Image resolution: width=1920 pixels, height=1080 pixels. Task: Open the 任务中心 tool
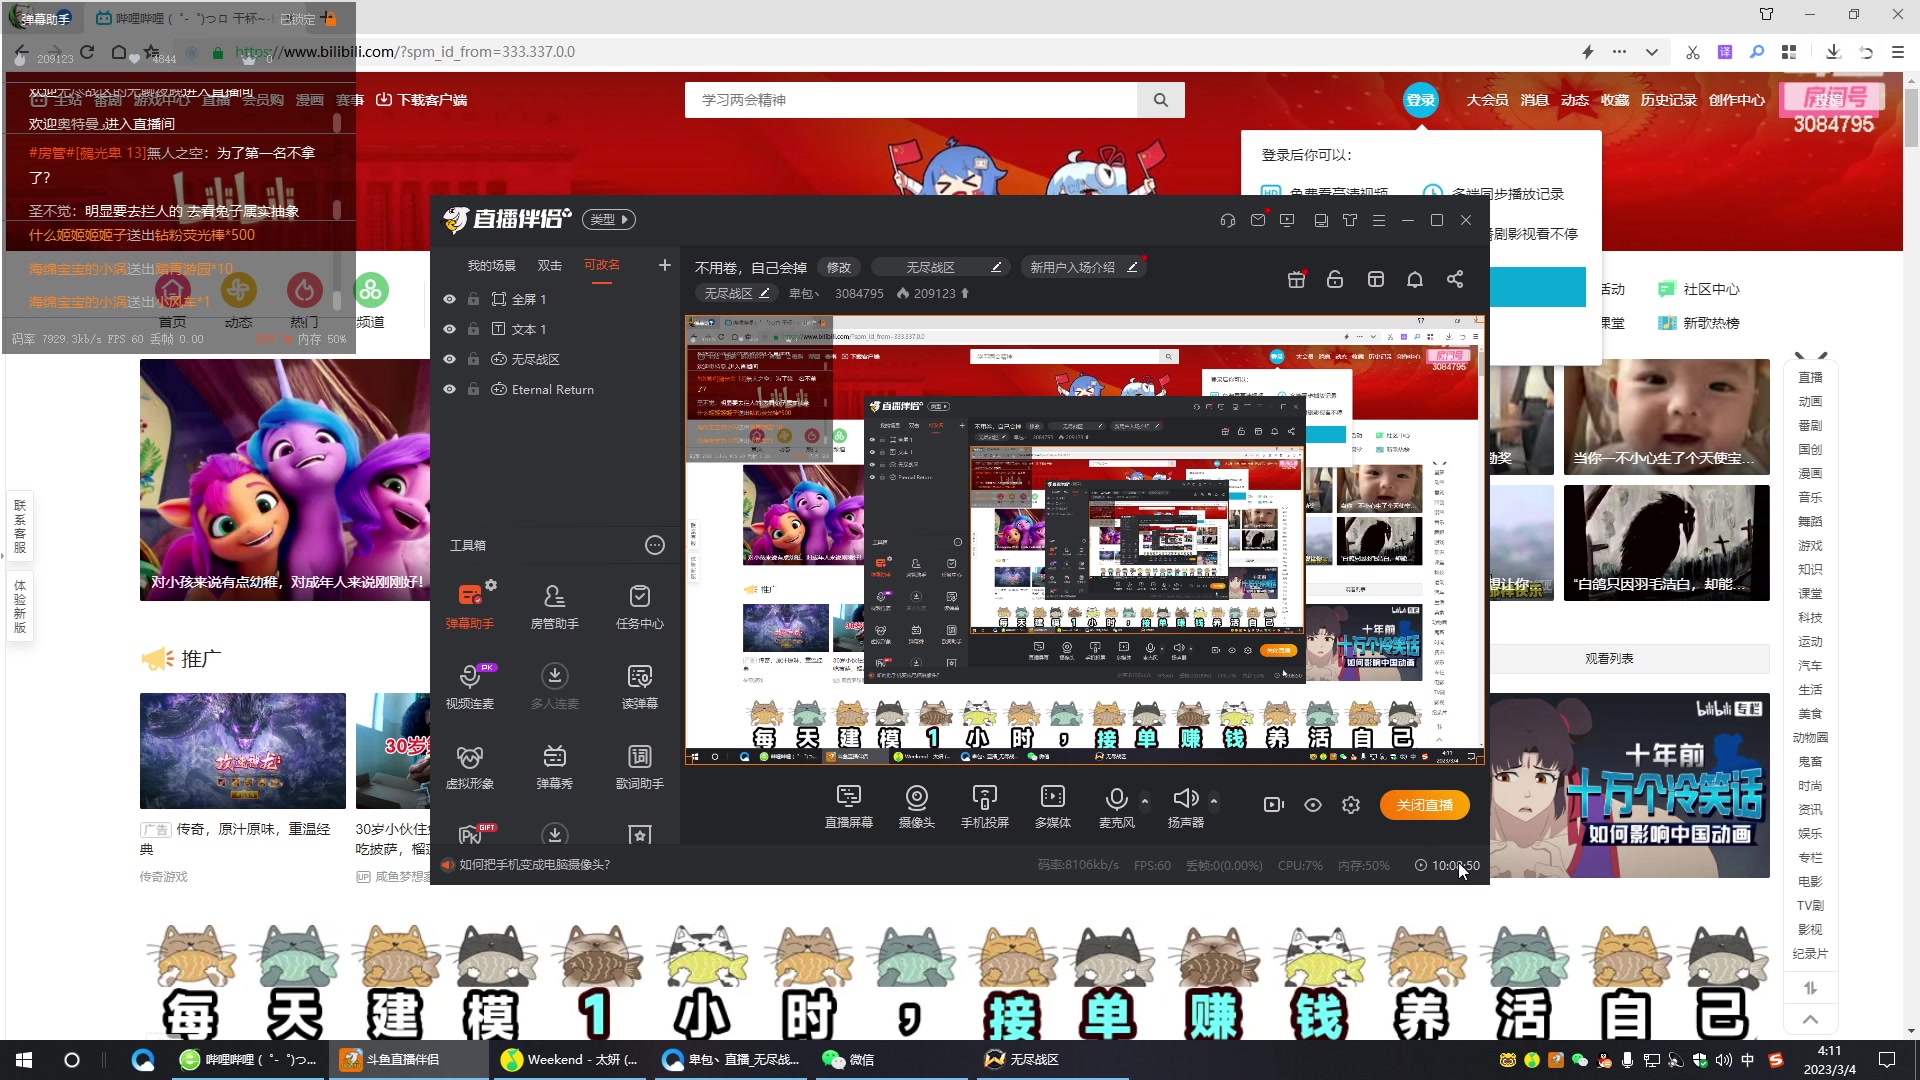click(640, 605)
